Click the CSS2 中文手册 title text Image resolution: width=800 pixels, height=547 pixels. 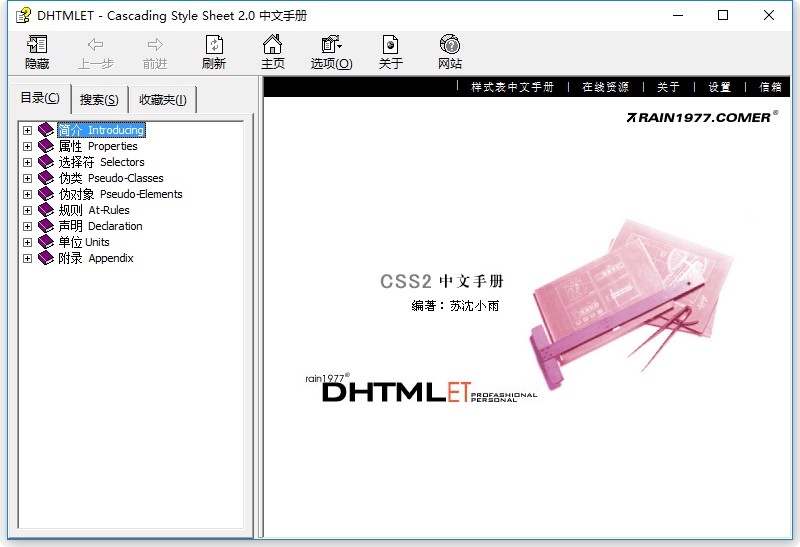442,281
